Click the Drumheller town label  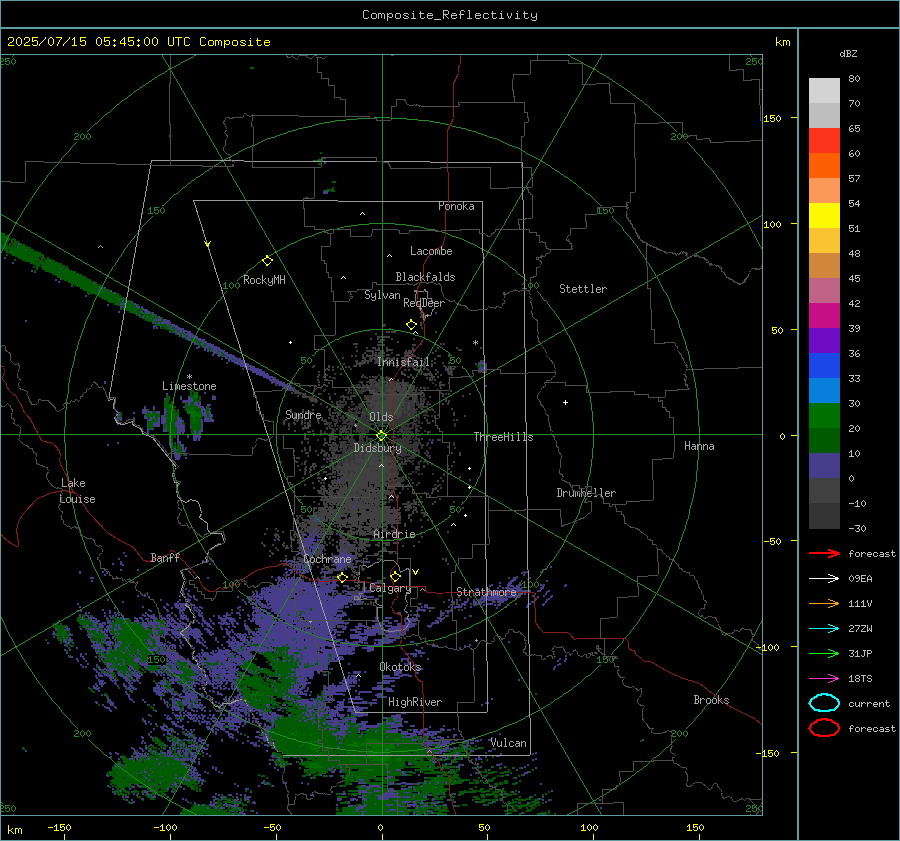[586, 493]
